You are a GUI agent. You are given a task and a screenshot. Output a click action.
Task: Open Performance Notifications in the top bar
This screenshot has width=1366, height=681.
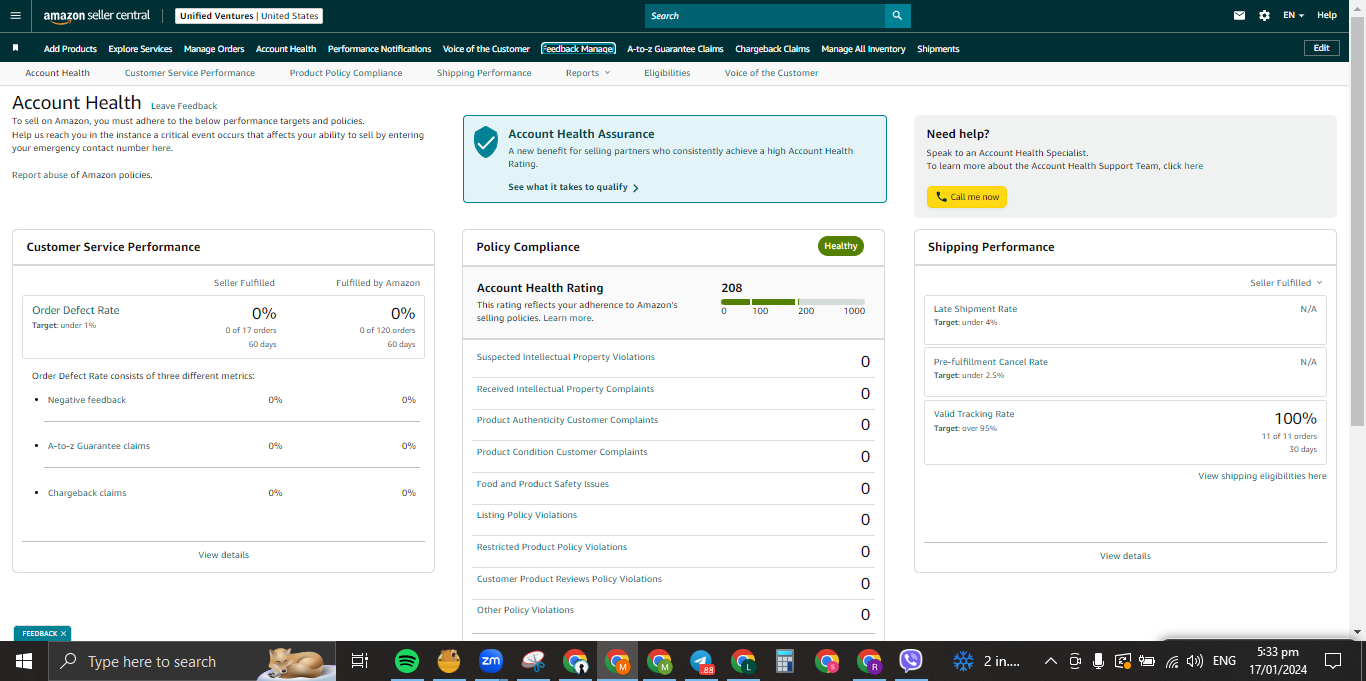379,49
